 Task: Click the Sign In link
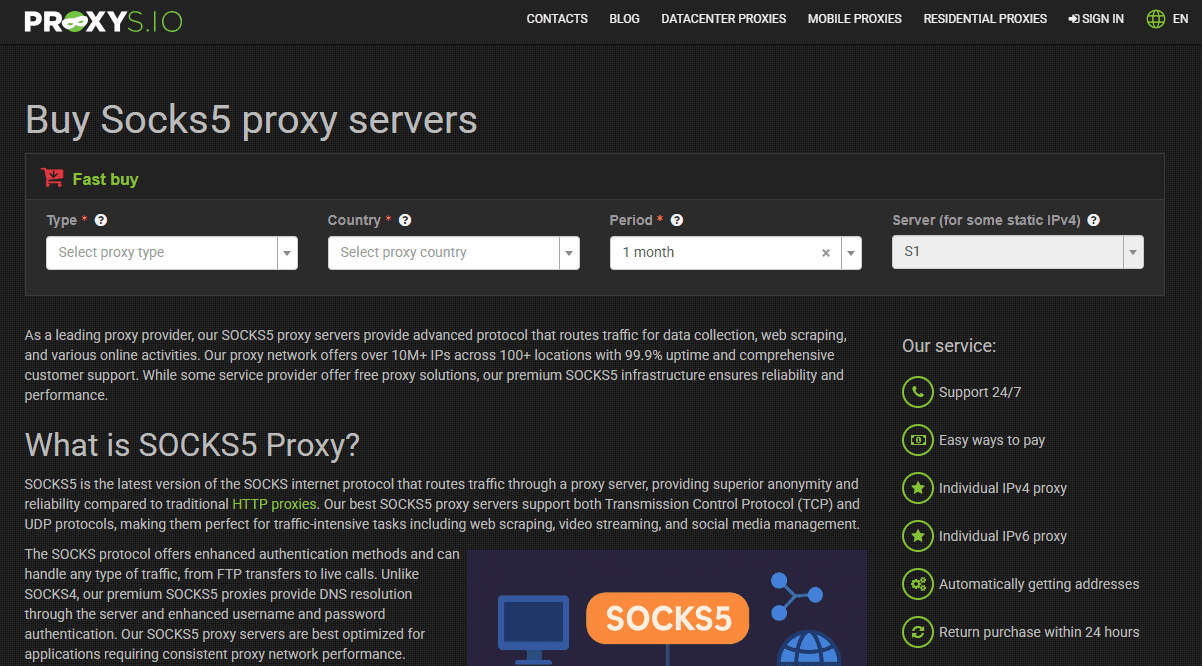(x=1096, y=19)
